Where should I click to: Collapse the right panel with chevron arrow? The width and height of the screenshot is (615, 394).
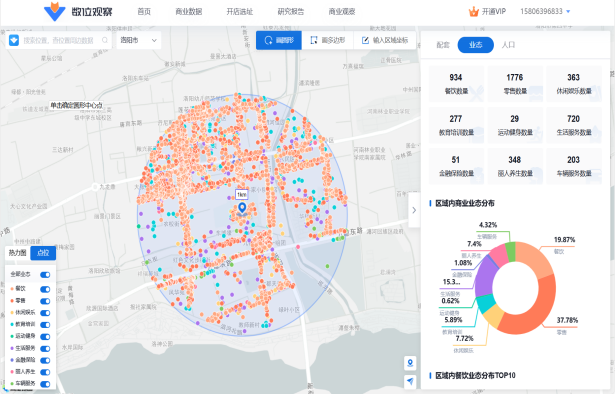(x=414, y=210)
